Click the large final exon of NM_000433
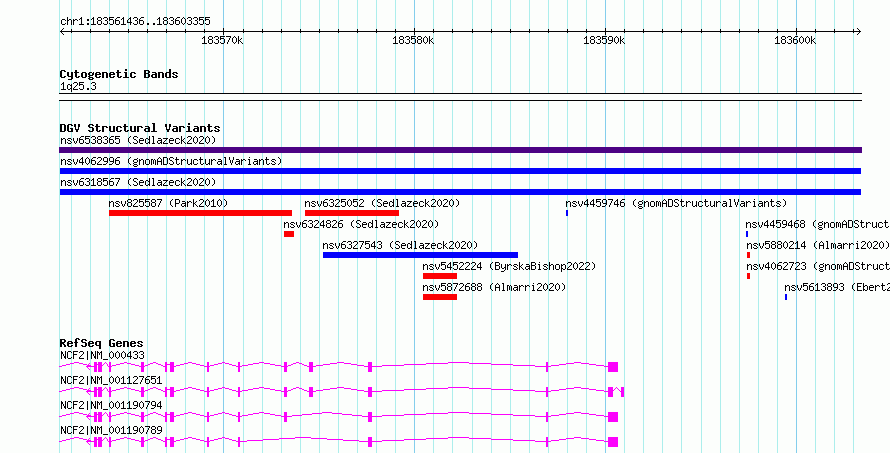 [613, 367]
